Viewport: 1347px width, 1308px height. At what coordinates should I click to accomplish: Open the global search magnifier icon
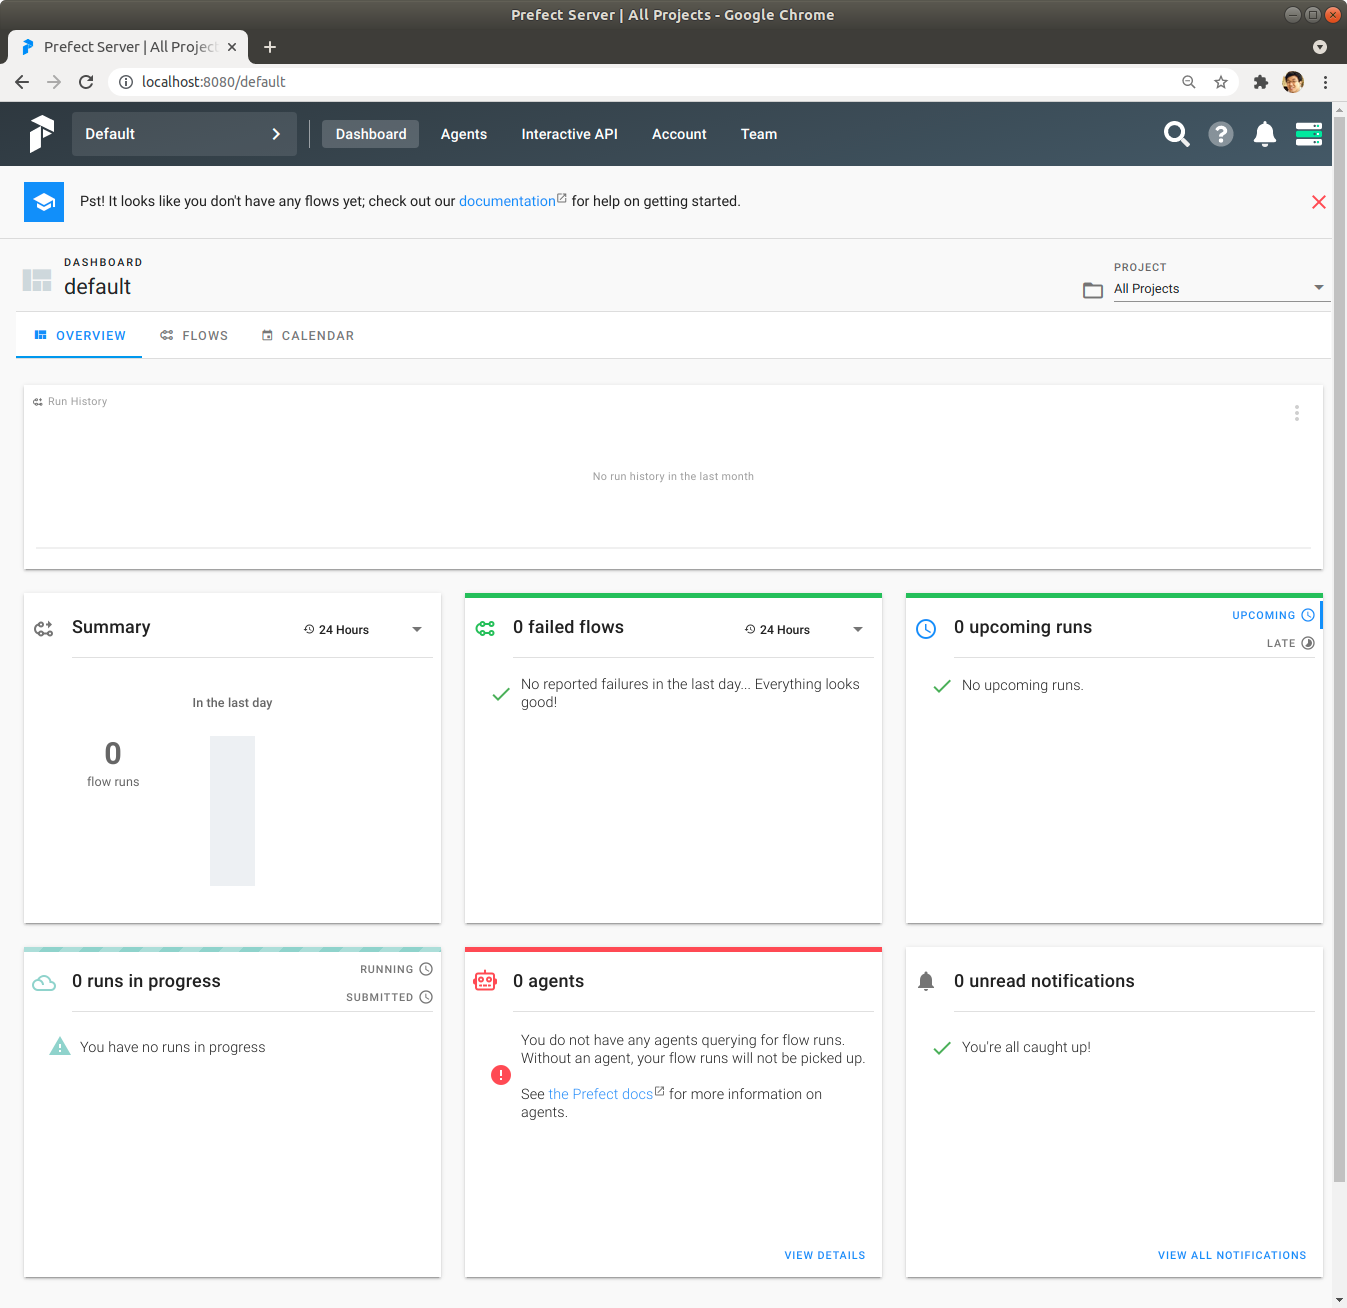[x=1177, y=134]
